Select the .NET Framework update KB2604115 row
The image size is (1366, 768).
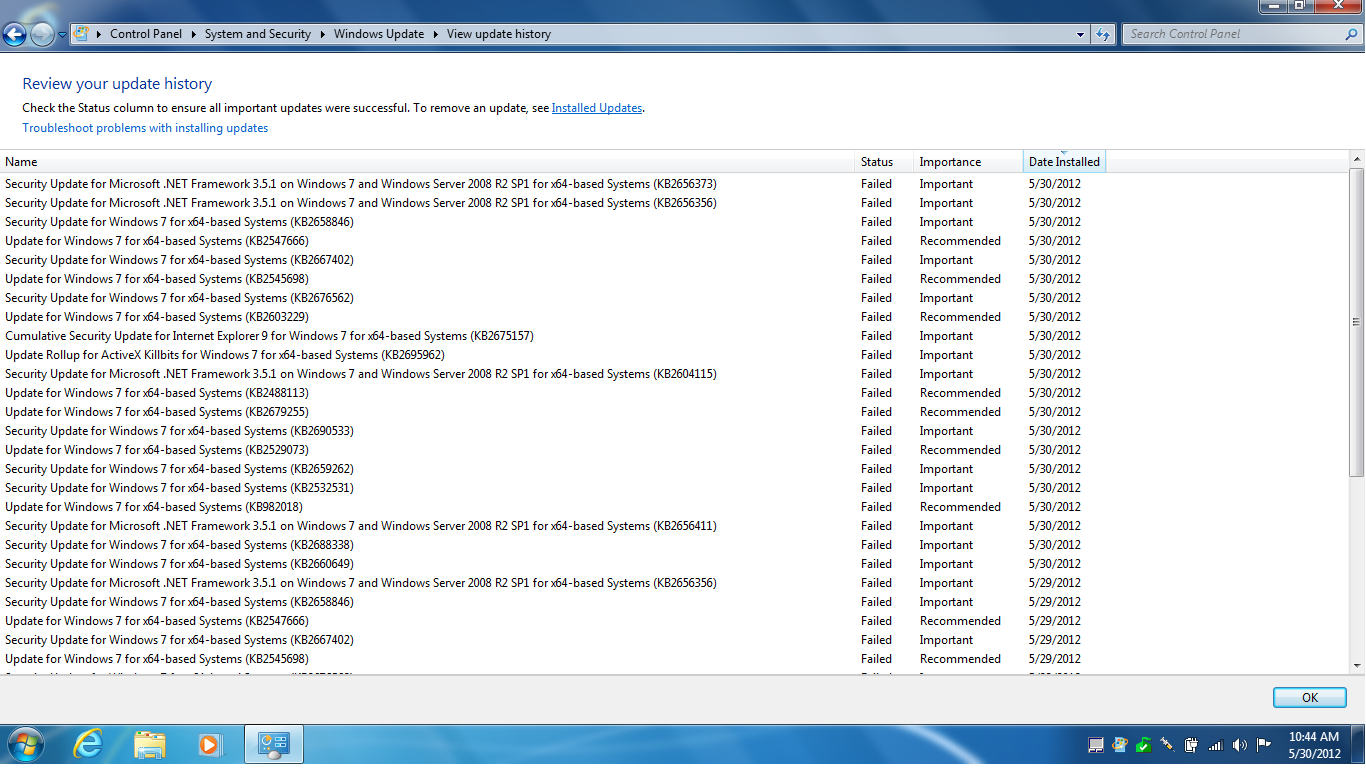(x=553, y=374)
